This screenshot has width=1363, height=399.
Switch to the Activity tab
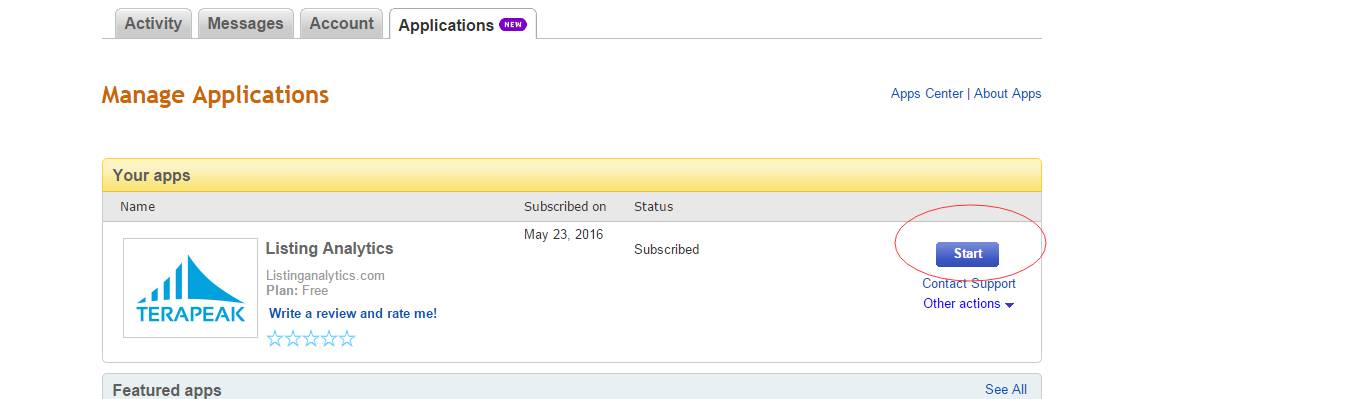pyautogui.click(x=153, y=24)
